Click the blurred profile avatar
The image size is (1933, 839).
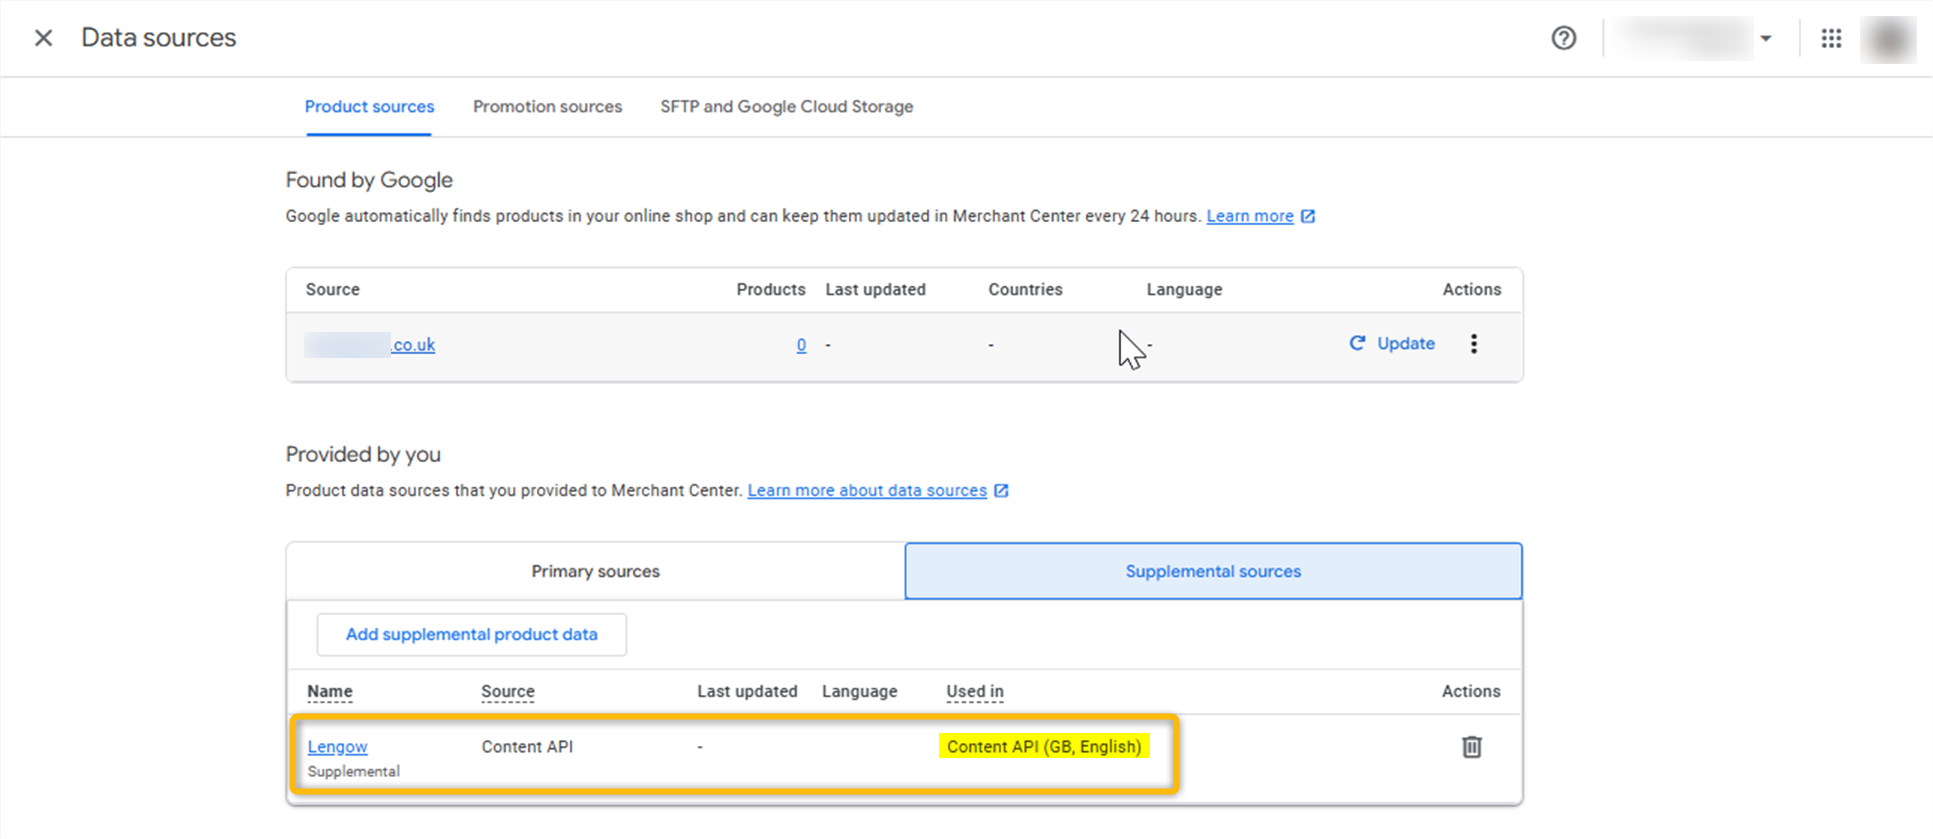coord(1887,39)
